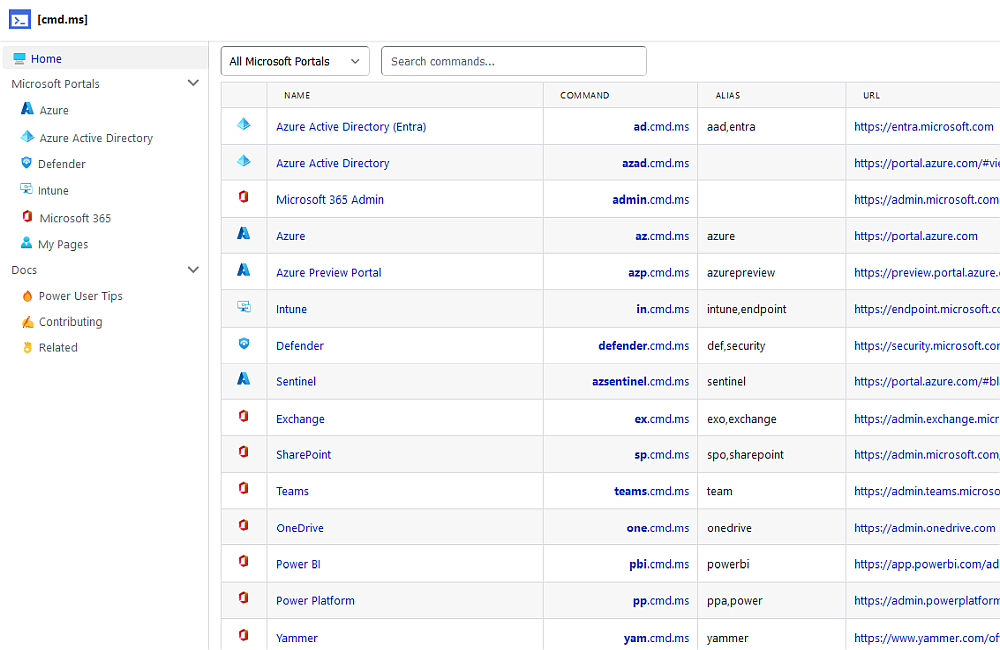The image size is (1000, 650).
Task: Click the icon in the Azure Active Directory (Entra) row
Action: tap(244, 124)
